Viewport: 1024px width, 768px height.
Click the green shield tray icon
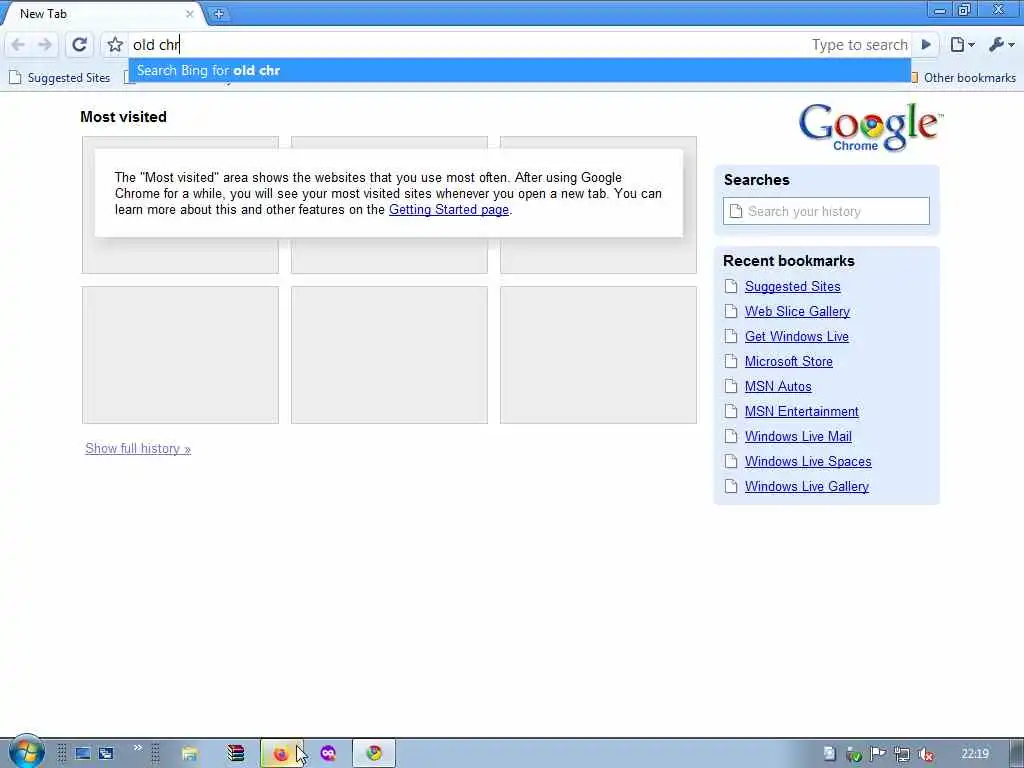[854, 754]
